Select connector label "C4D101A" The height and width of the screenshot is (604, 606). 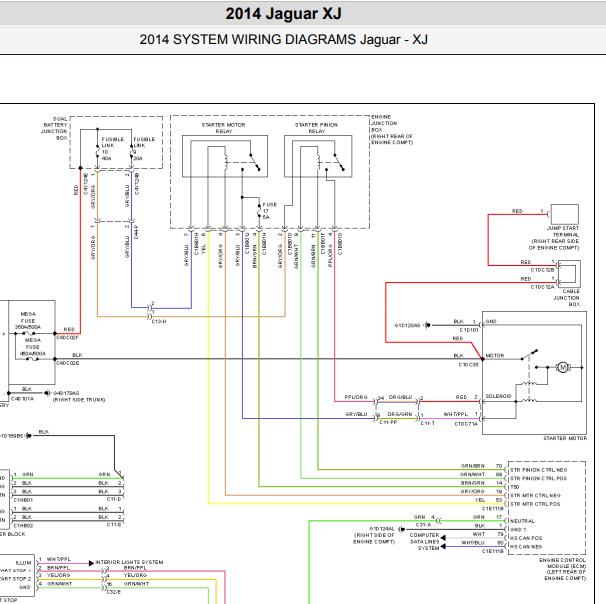click(x=22, y=399)
